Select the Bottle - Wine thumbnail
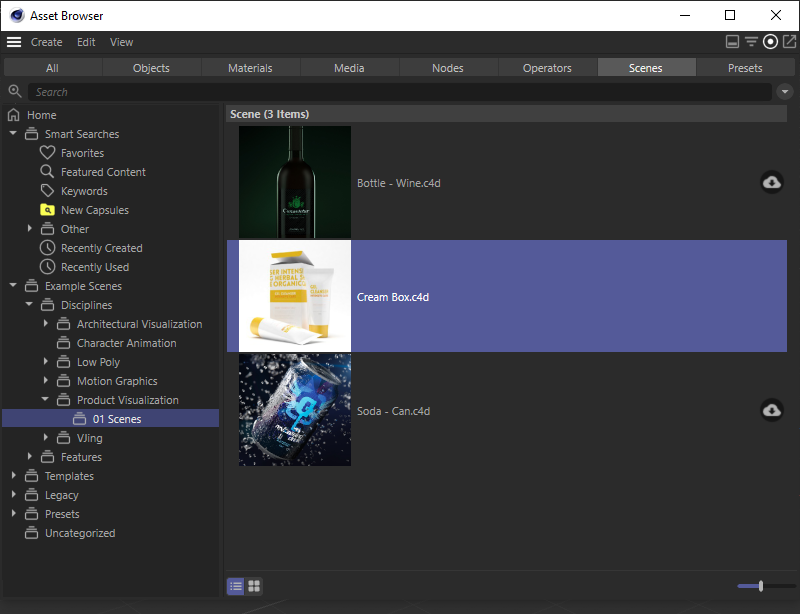The height and width of the screenshot is (614, 800). coord(295,182)
